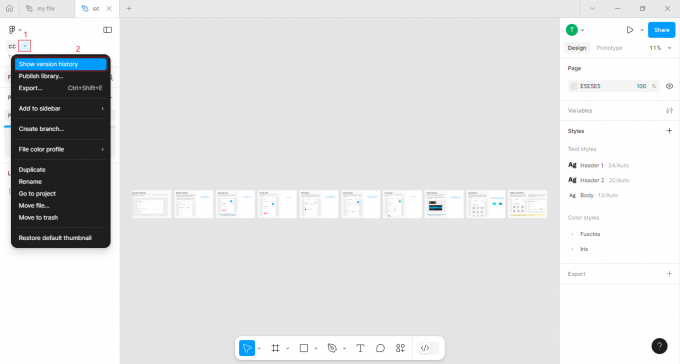
Task: Toggle Dev Mode switch in toolbar
Action: coord(428,348)
